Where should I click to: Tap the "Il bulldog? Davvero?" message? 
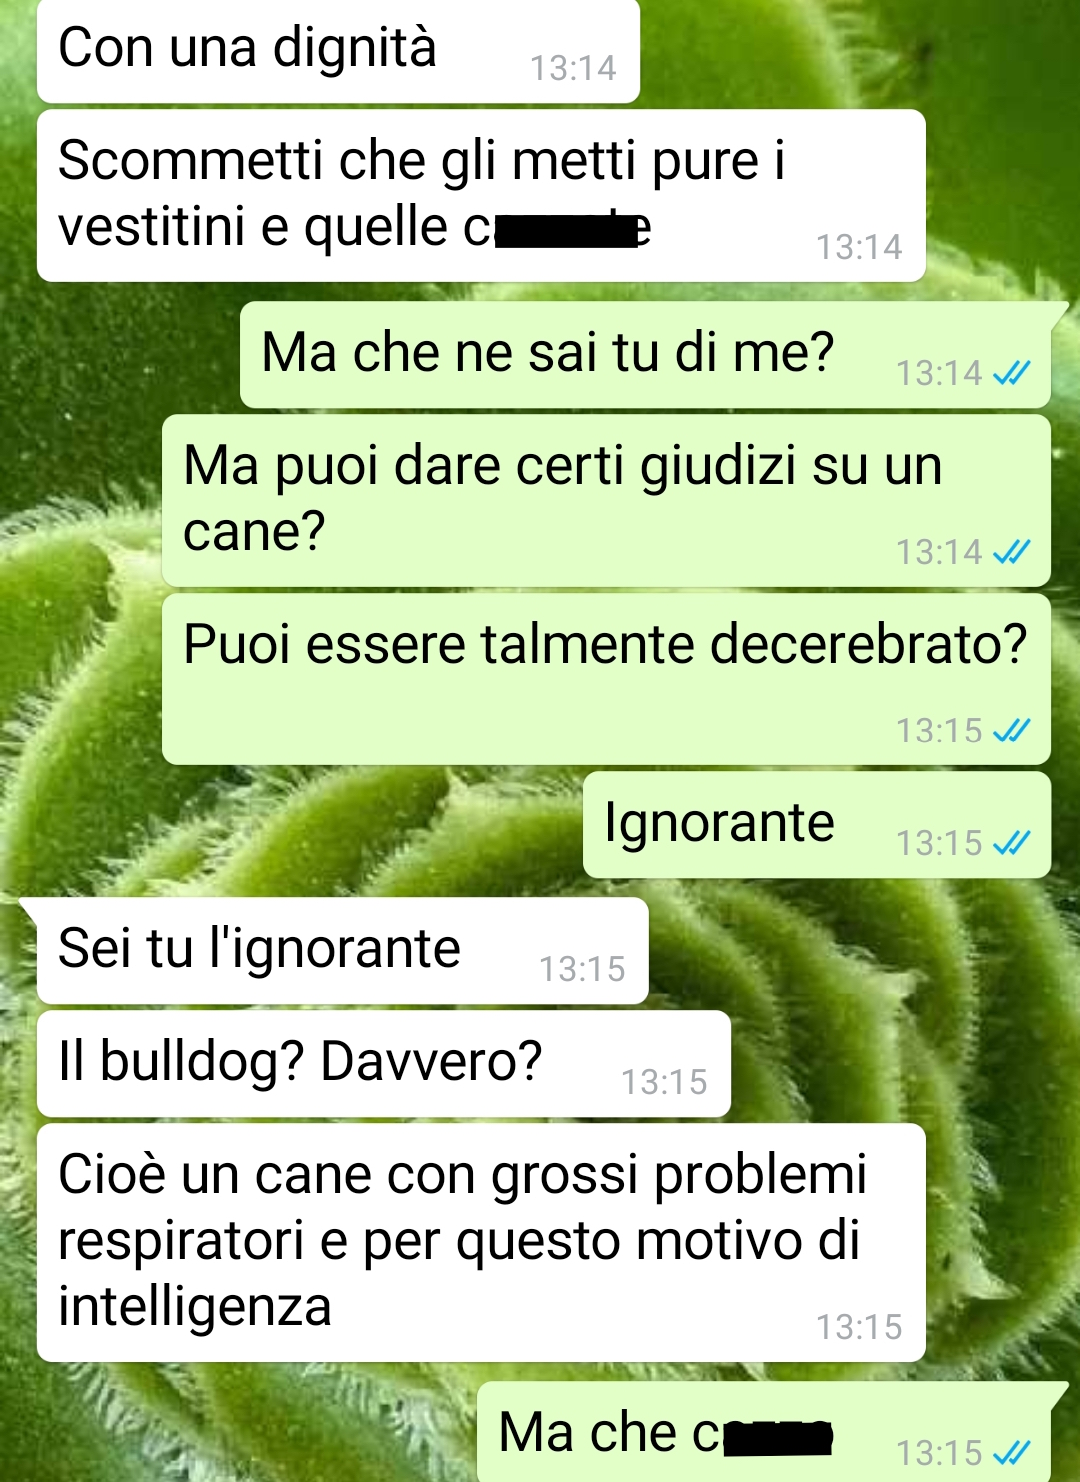coord(384,1064)
